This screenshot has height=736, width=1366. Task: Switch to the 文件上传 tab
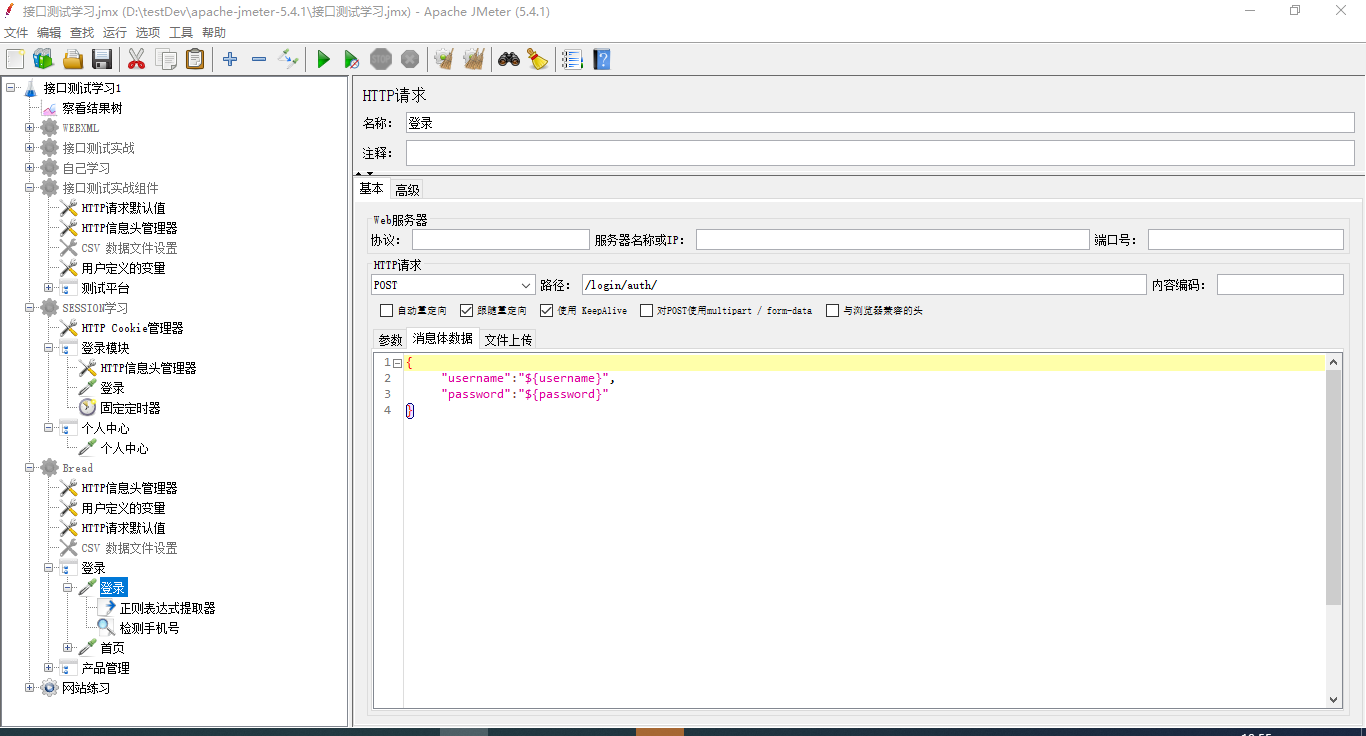(x=509, y=340)
